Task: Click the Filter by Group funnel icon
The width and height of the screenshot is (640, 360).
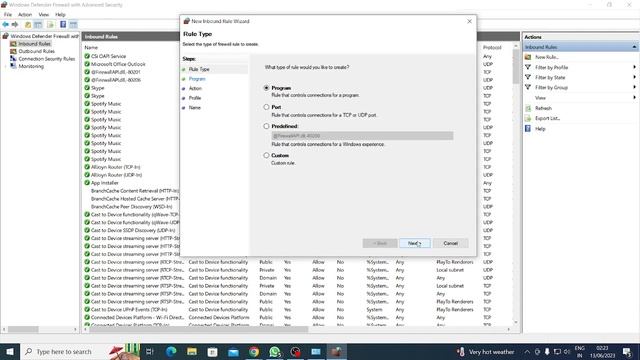Action: tap(528, 87)
